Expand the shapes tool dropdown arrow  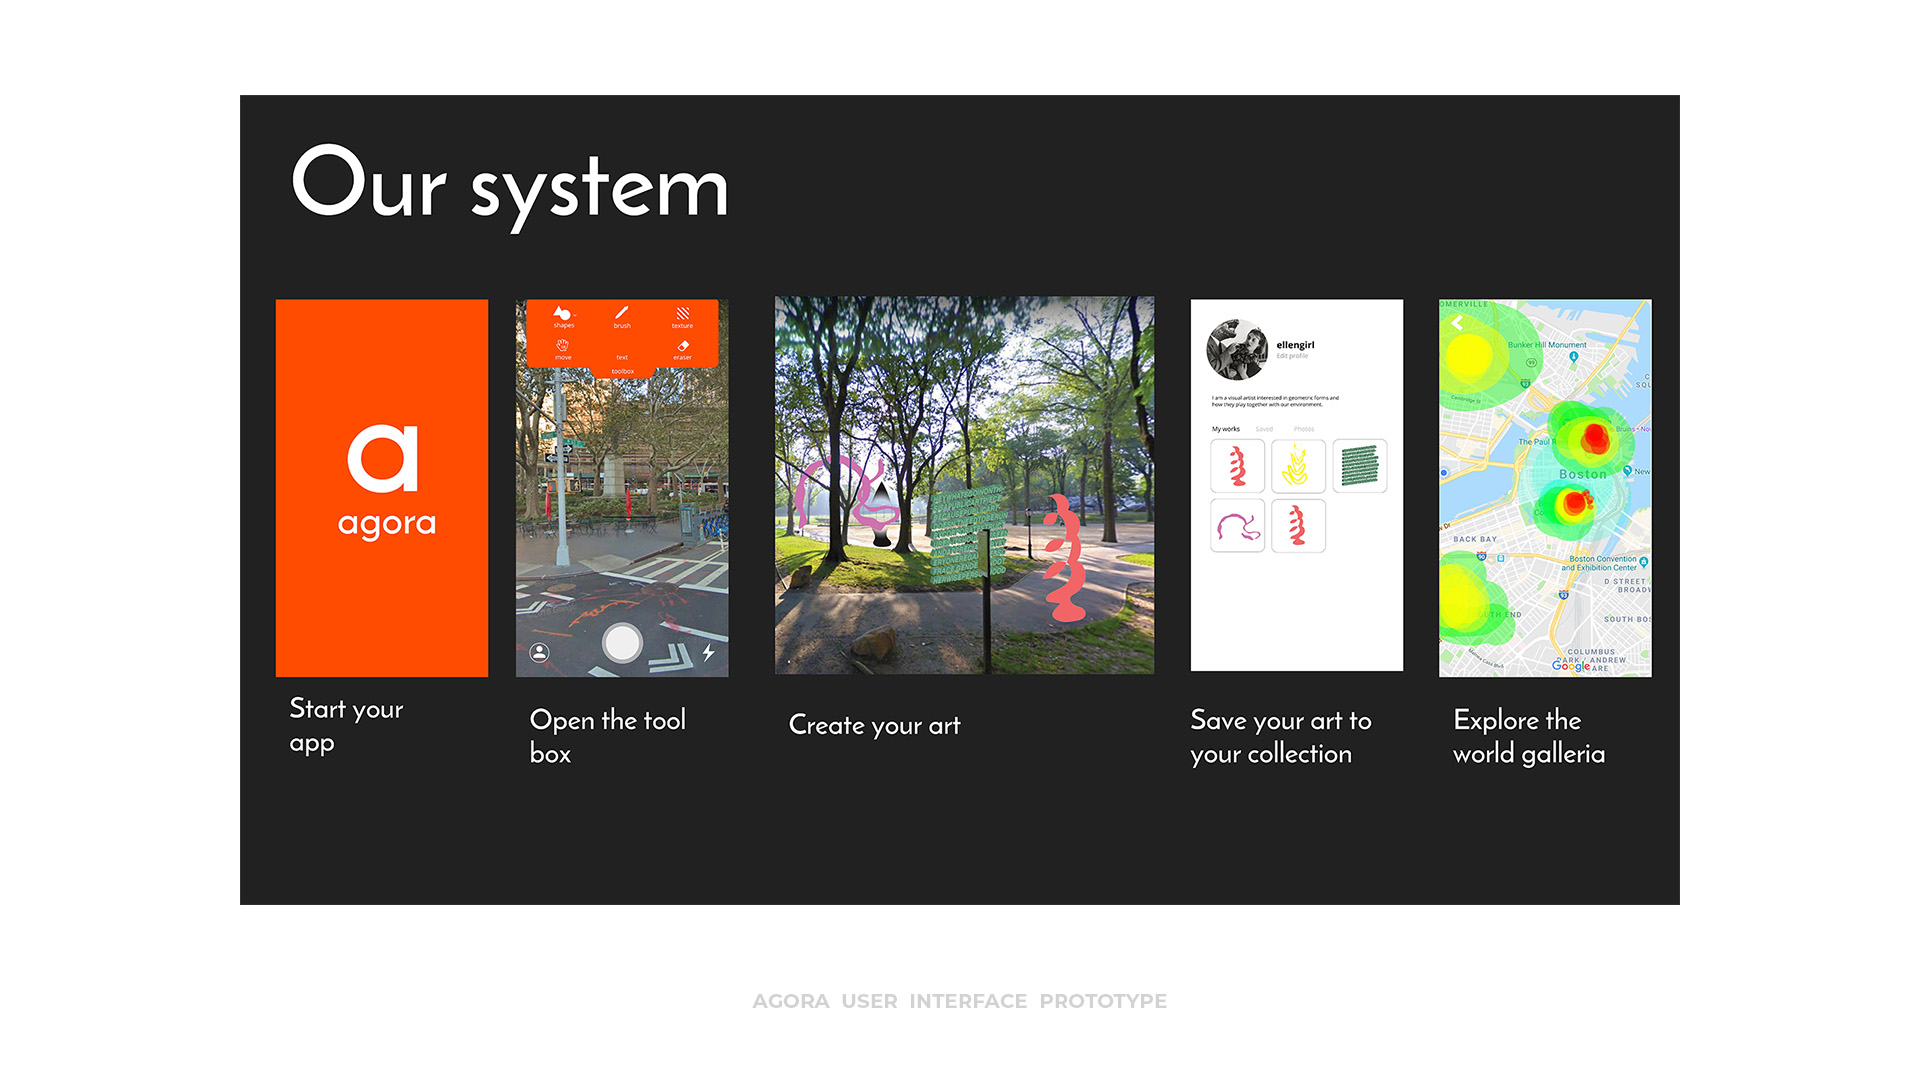click(x=575, y=316)
